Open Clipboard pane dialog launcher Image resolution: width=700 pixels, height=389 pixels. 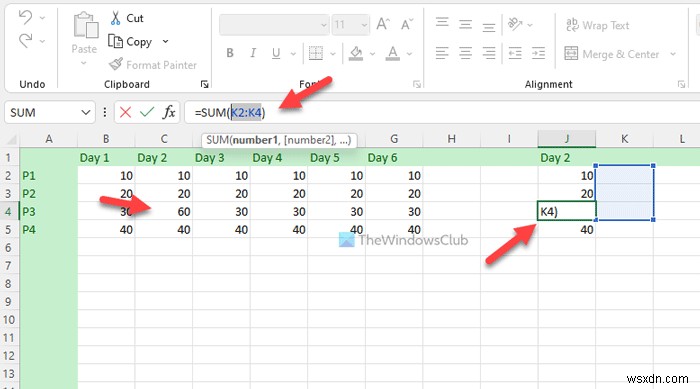(204, 84)
